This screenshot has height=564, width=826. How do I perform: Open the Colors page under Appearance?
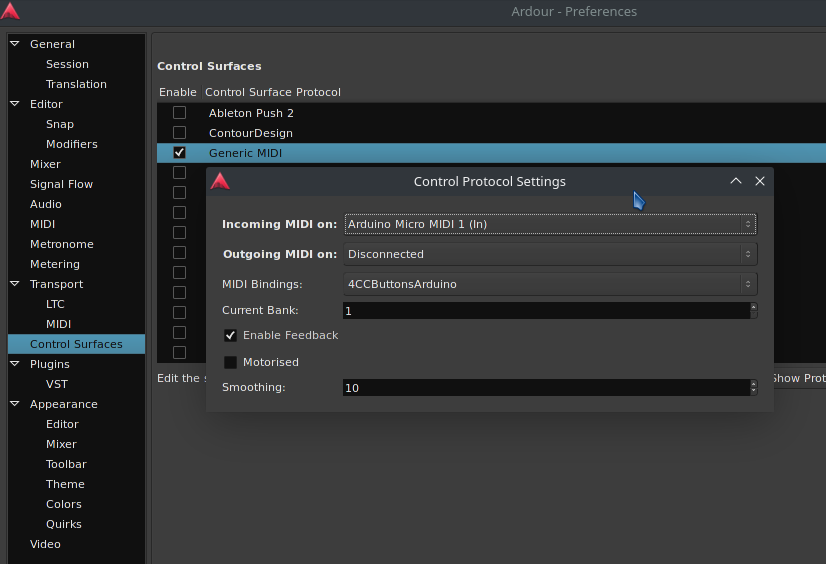point(63,504)
